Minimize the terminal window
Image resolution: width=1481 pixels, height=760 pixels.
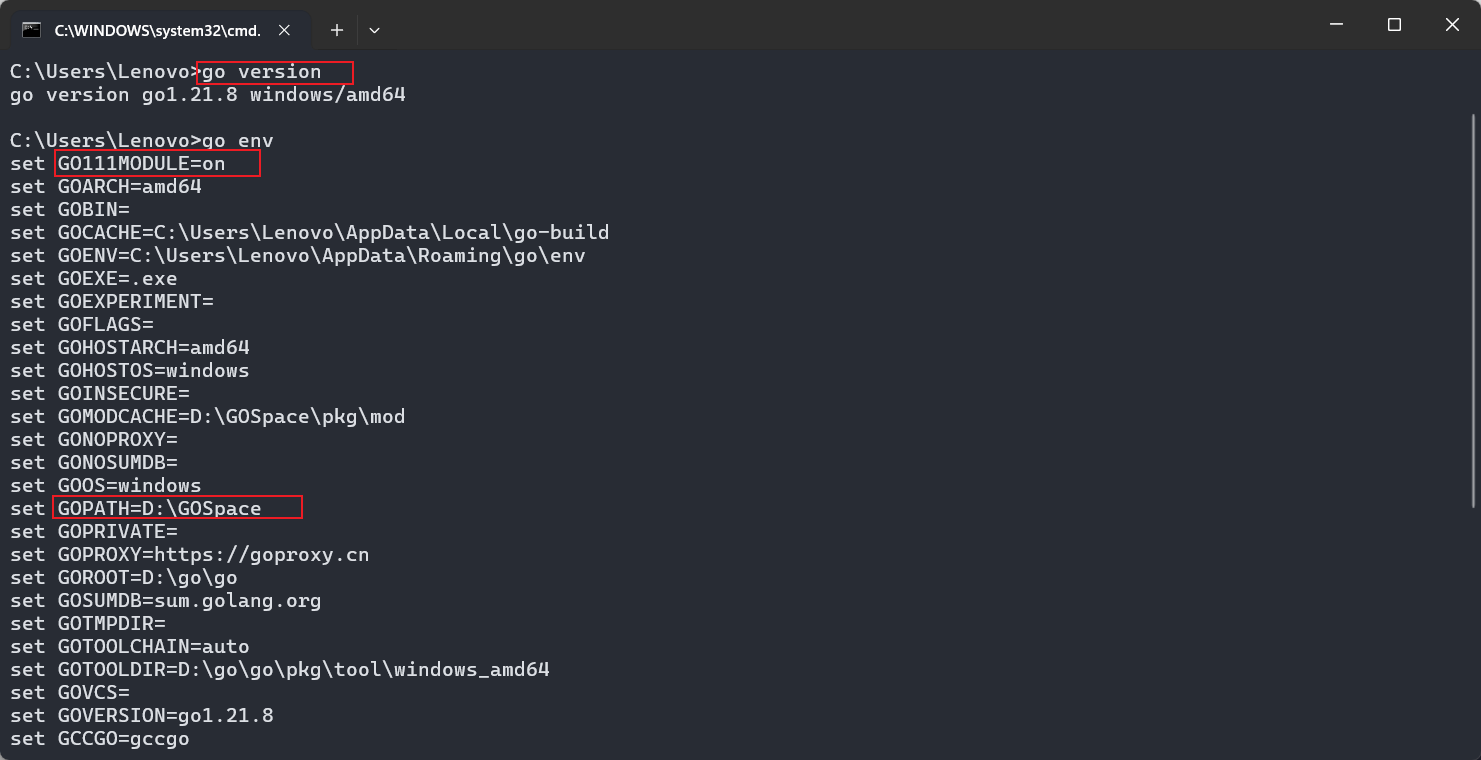pos(1337,25)
